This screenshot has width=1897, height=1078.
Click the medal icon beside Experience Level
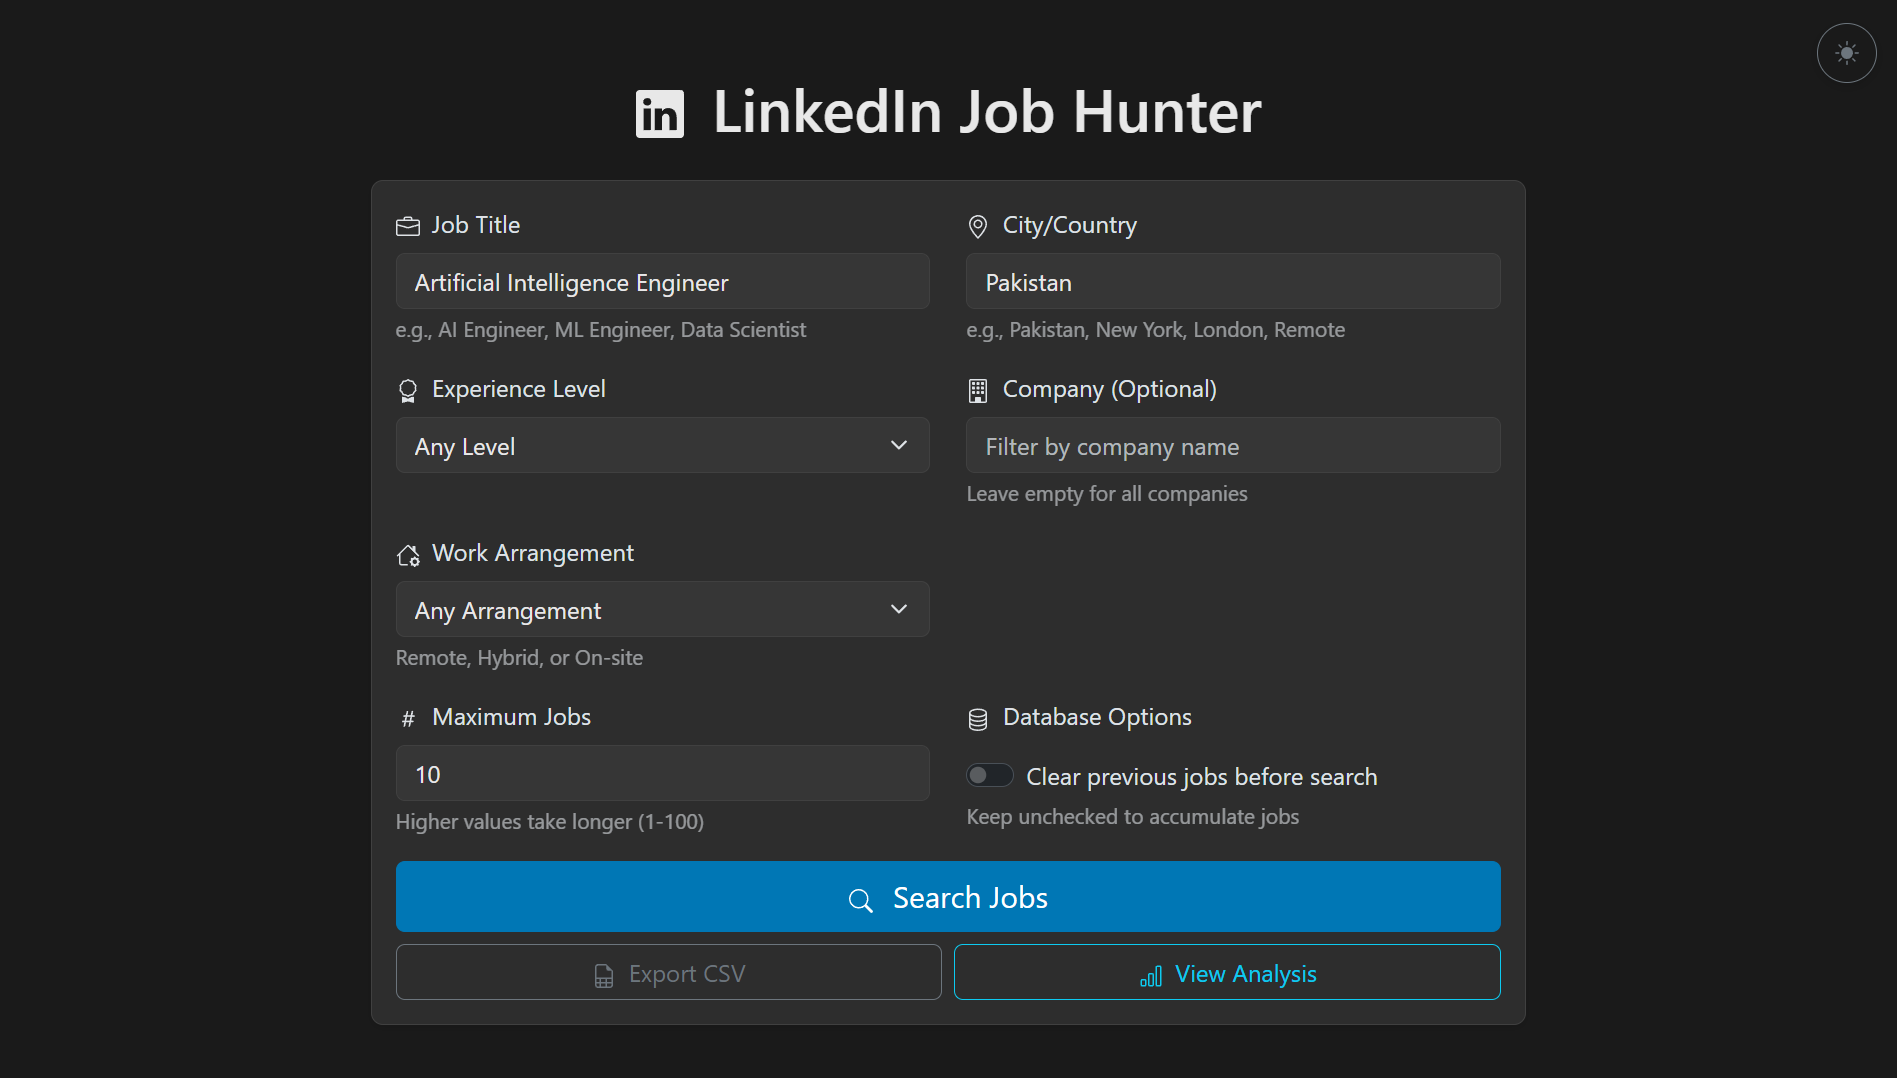[407, 390]
